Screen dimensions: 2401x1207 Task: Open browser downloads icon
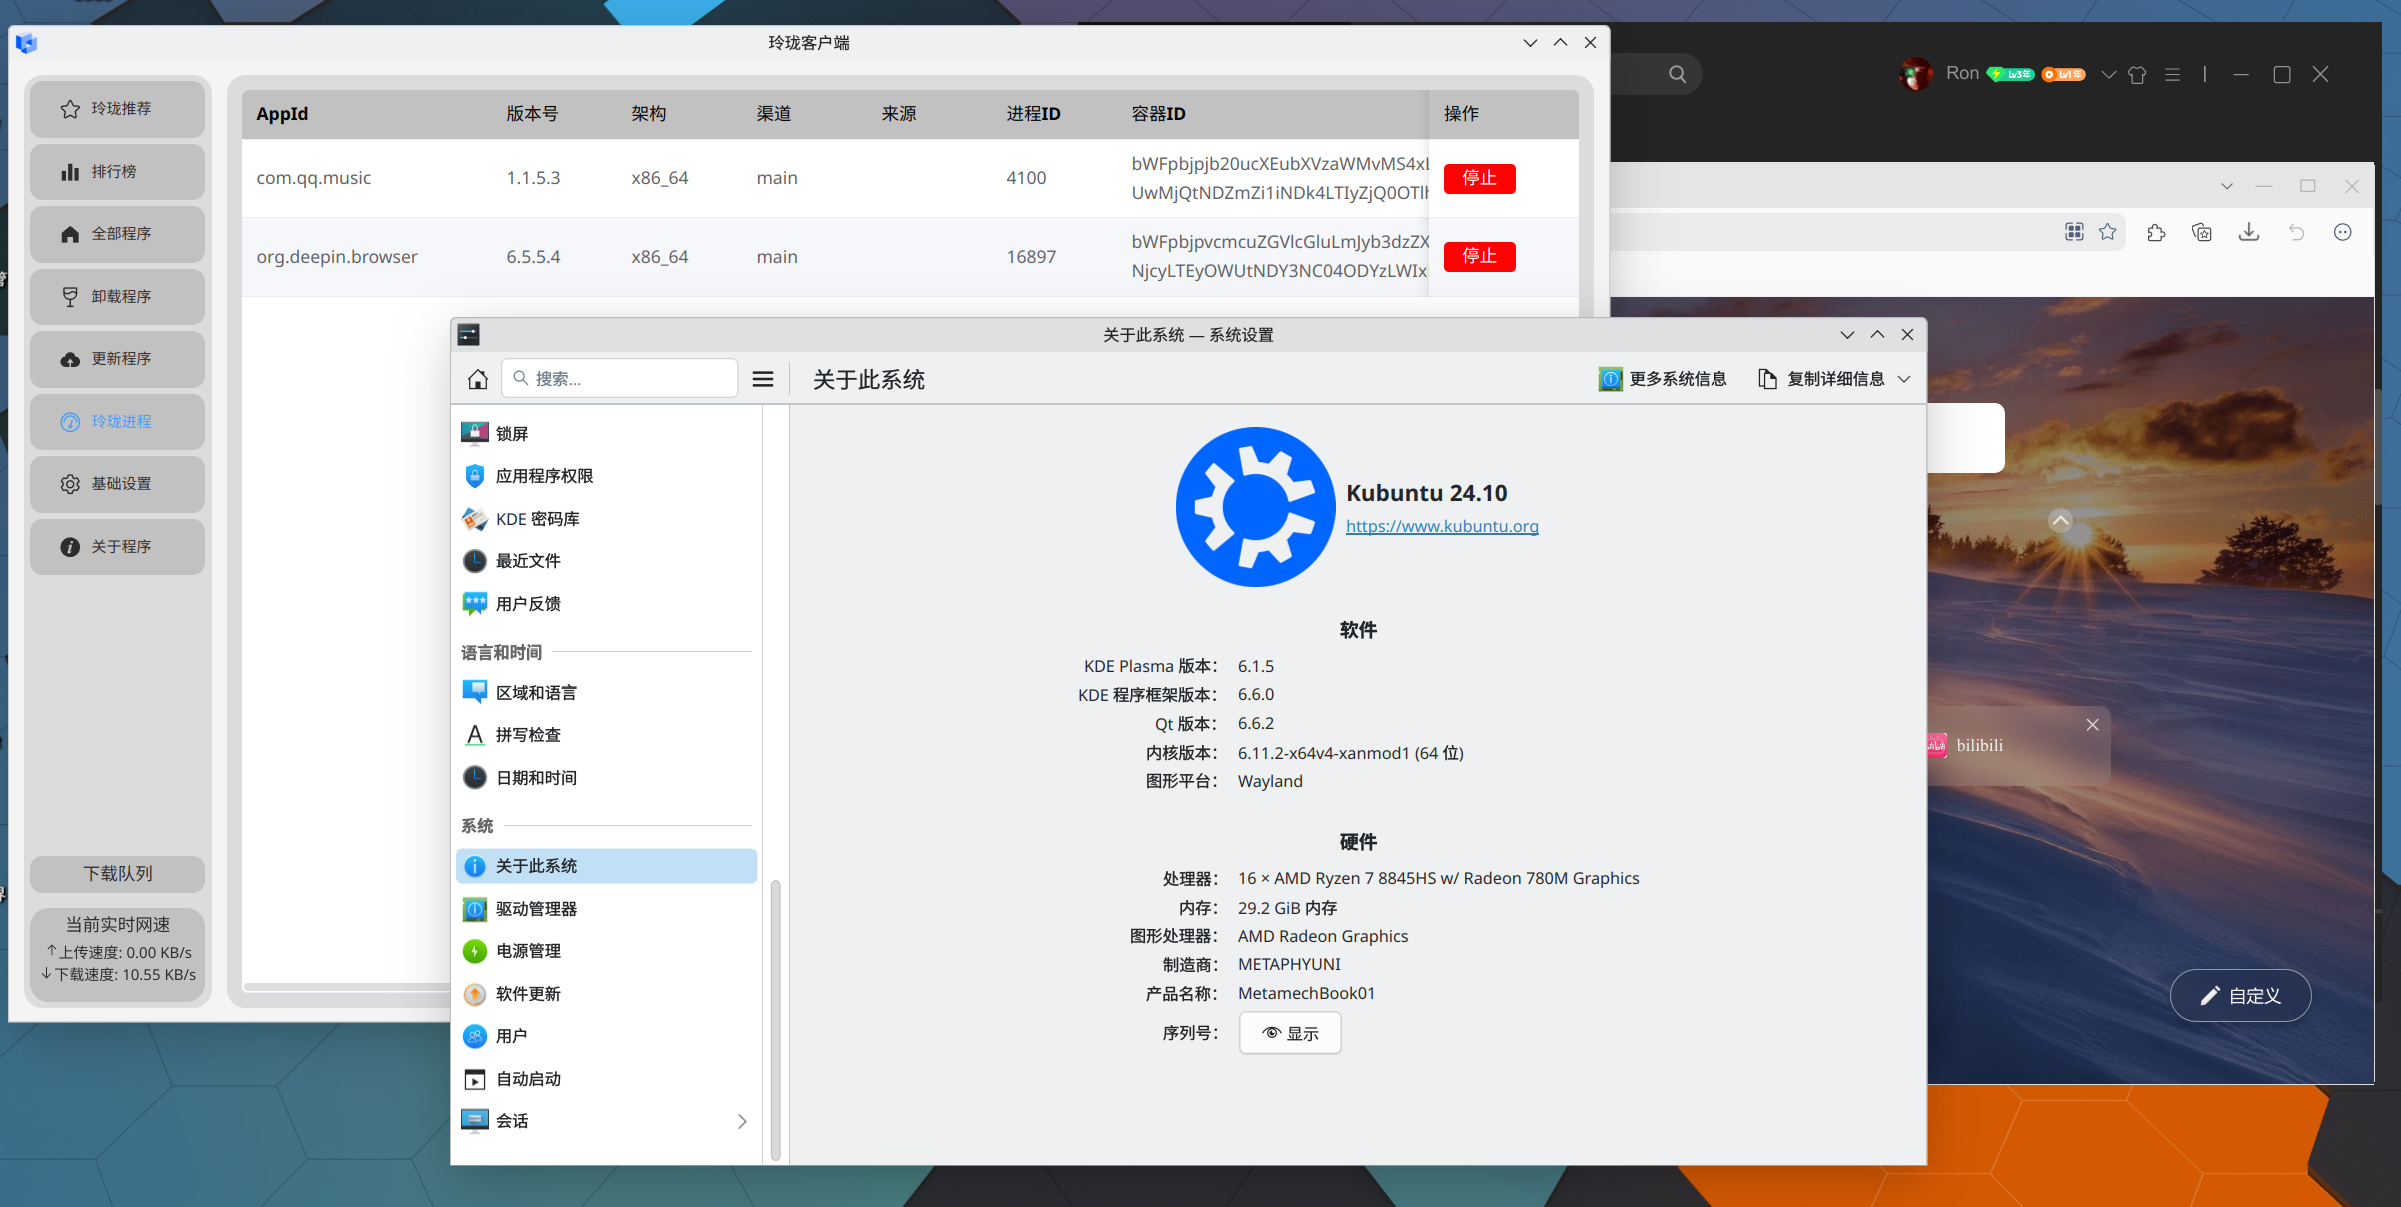(x=2249, y=232)
